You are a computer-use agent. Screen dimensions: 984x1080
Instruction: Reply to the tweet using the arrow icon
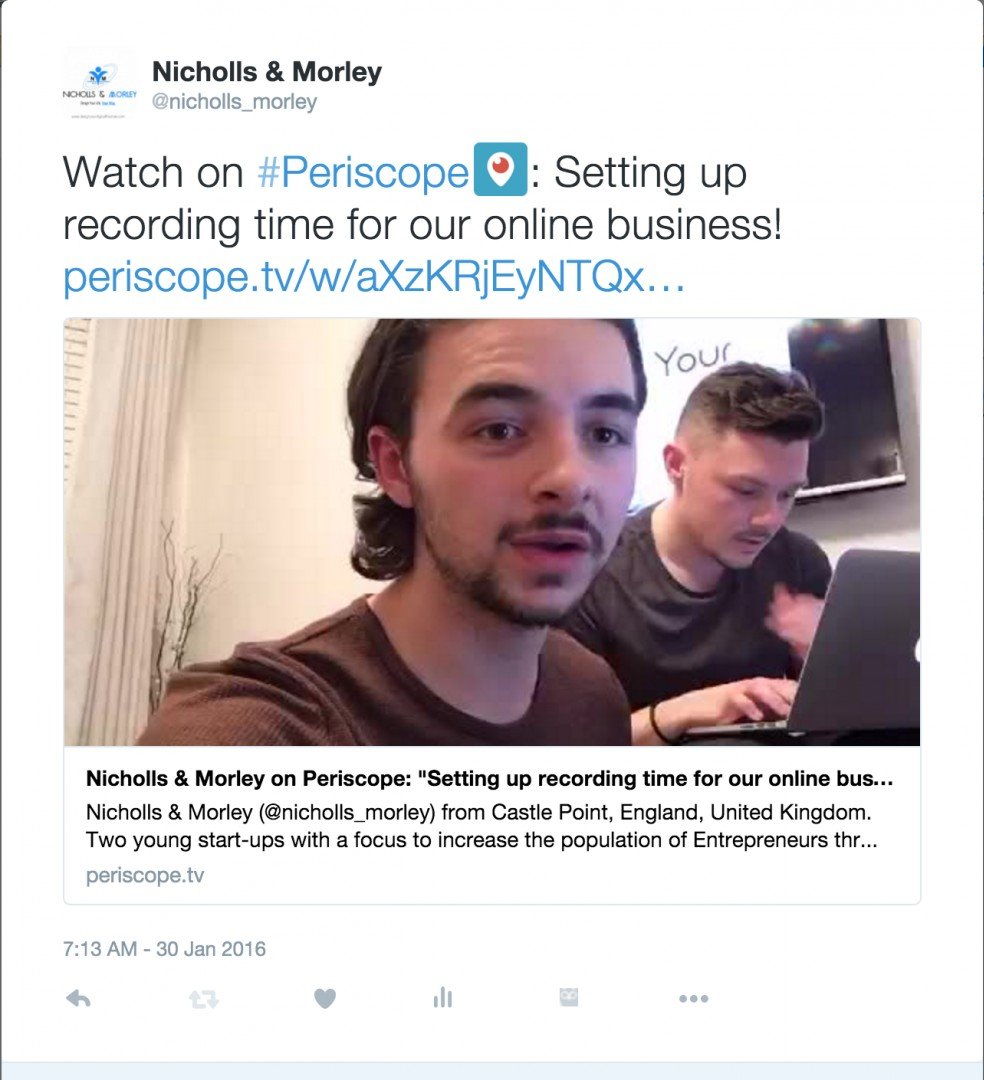point(78,998)
